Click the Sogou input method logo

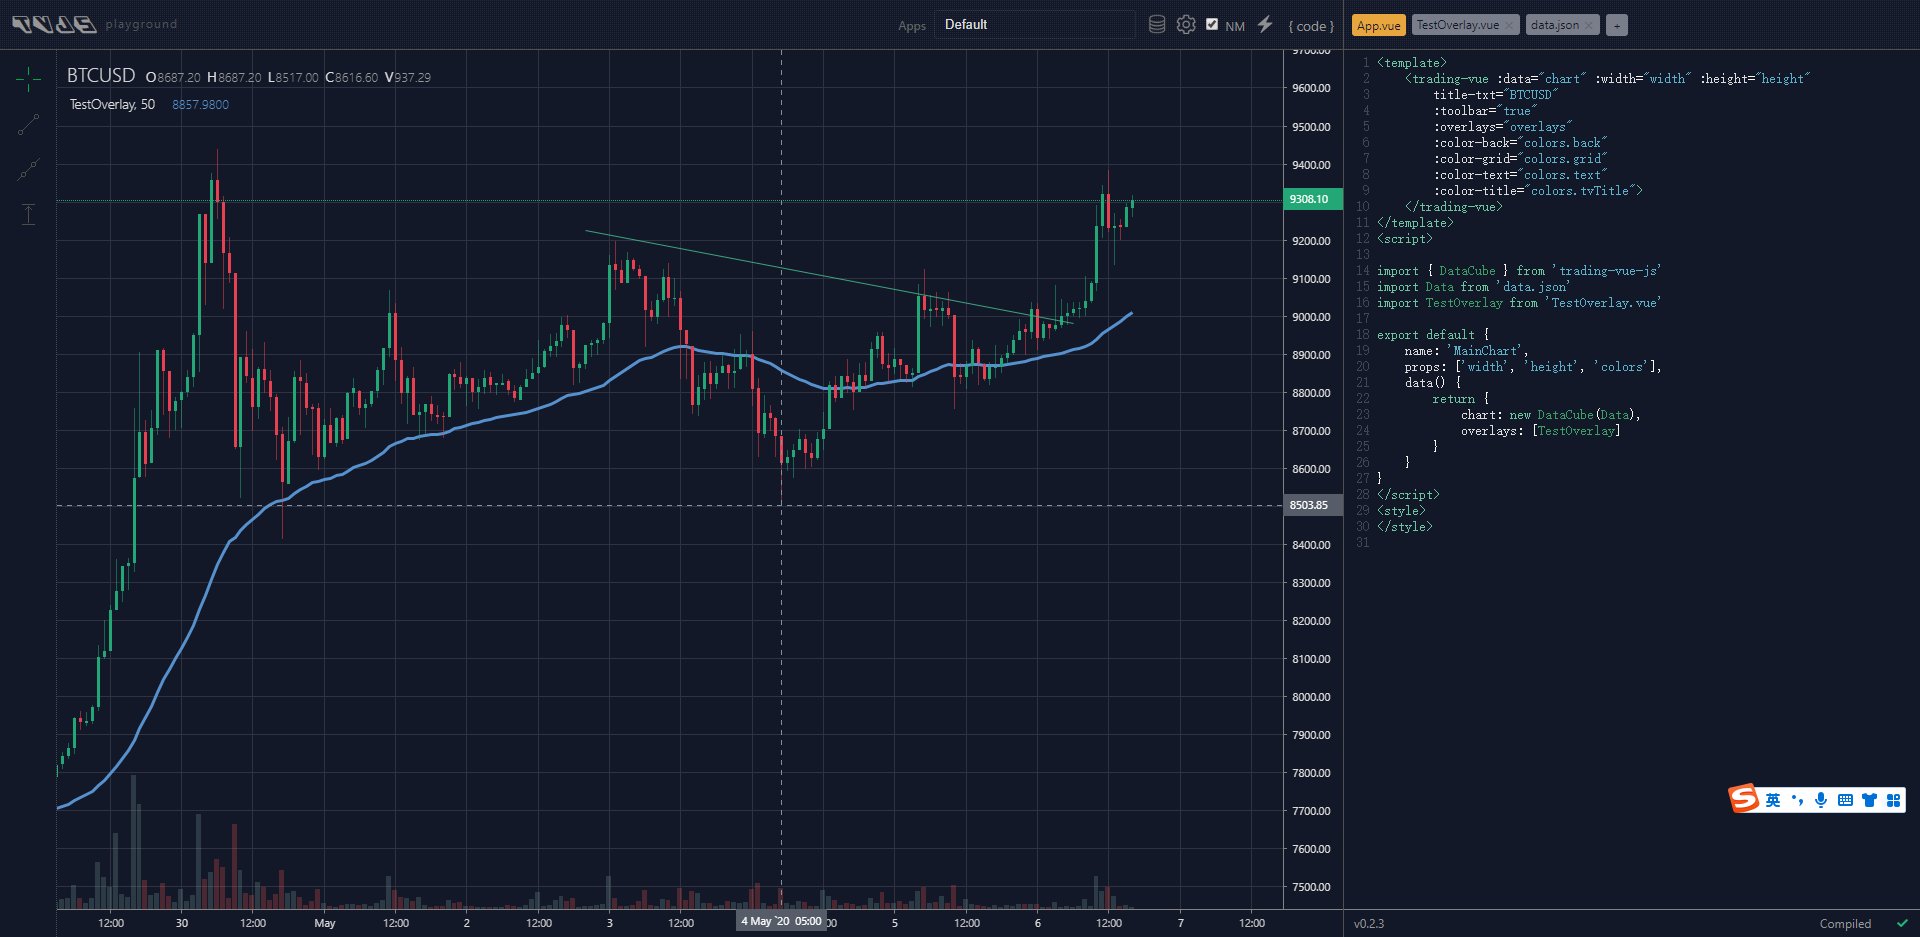[1744, 798]
